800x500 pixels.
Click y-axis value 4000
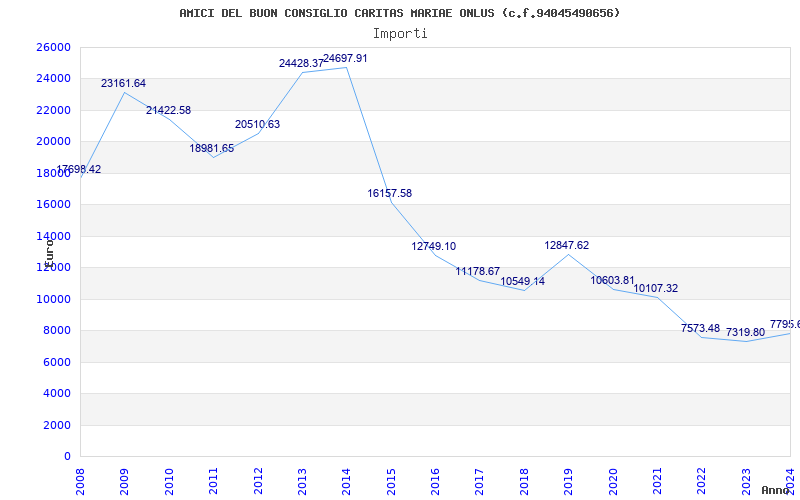tap(57, 393)
